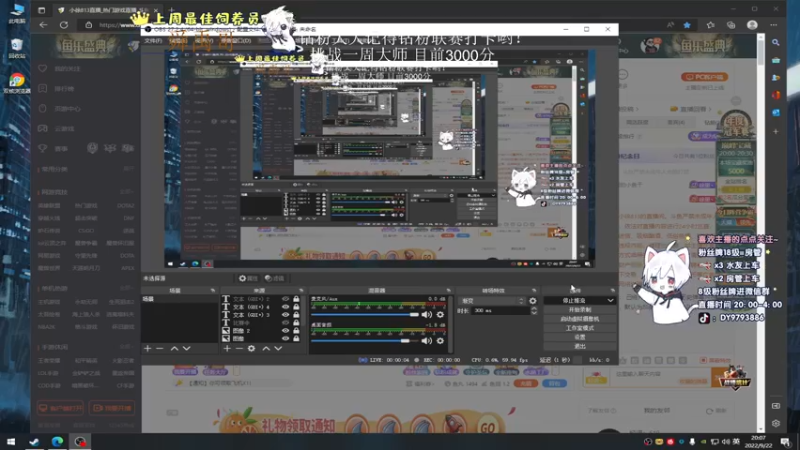The width and height of the screenshot is (800, 450).
Task: Open source properties gear in sources toolbar
Action: (252, 348)
